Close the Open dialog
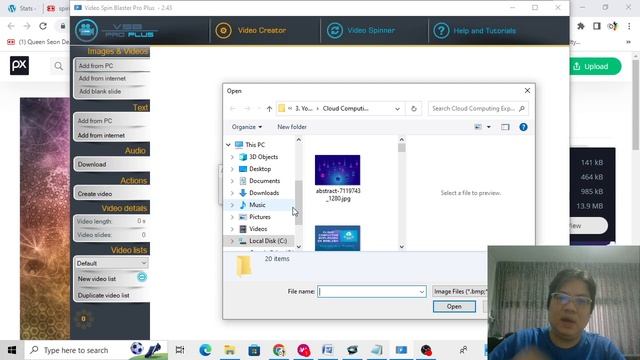The width and height of the screenshot is (640, 360). click(x=527, y=91)
